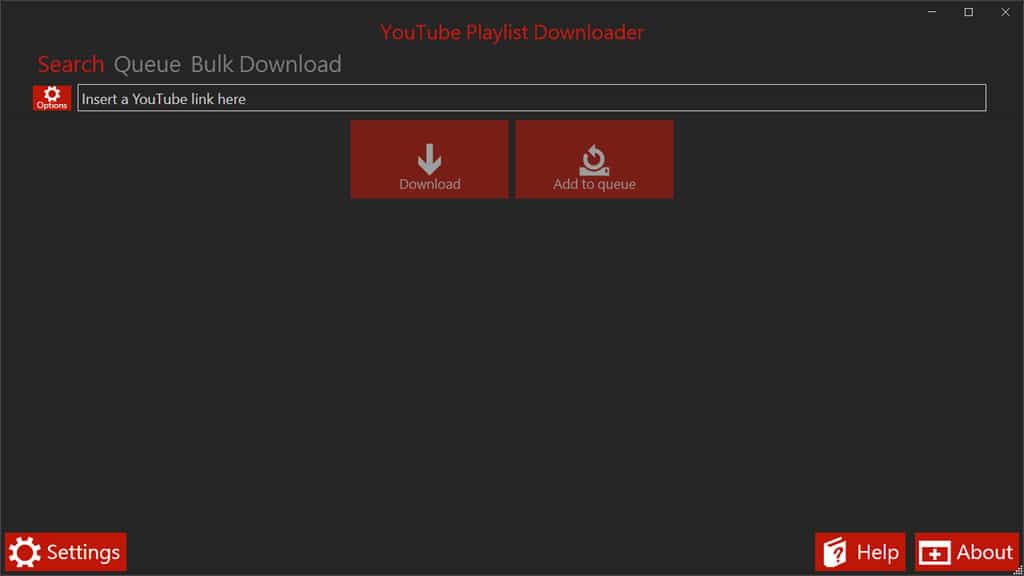Switch to the Search tab
This screenshot has width=1024, height=576.
pyautogui.click(x=71, y=64)
